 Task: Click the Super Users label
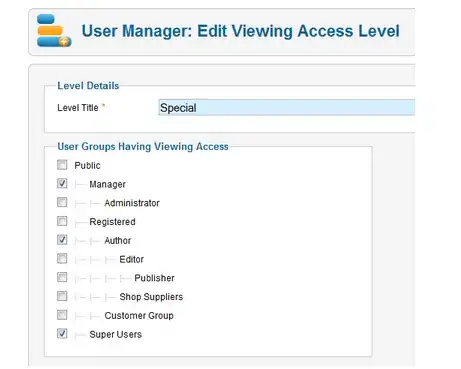(x=115, y=334)
